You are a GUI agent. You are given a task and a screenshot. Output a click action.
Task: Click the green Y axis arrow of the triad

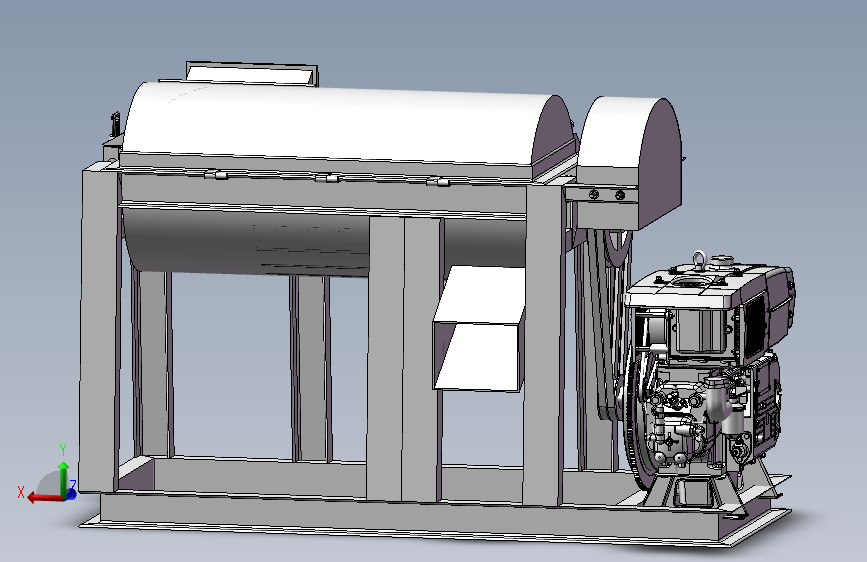[63, 479]
